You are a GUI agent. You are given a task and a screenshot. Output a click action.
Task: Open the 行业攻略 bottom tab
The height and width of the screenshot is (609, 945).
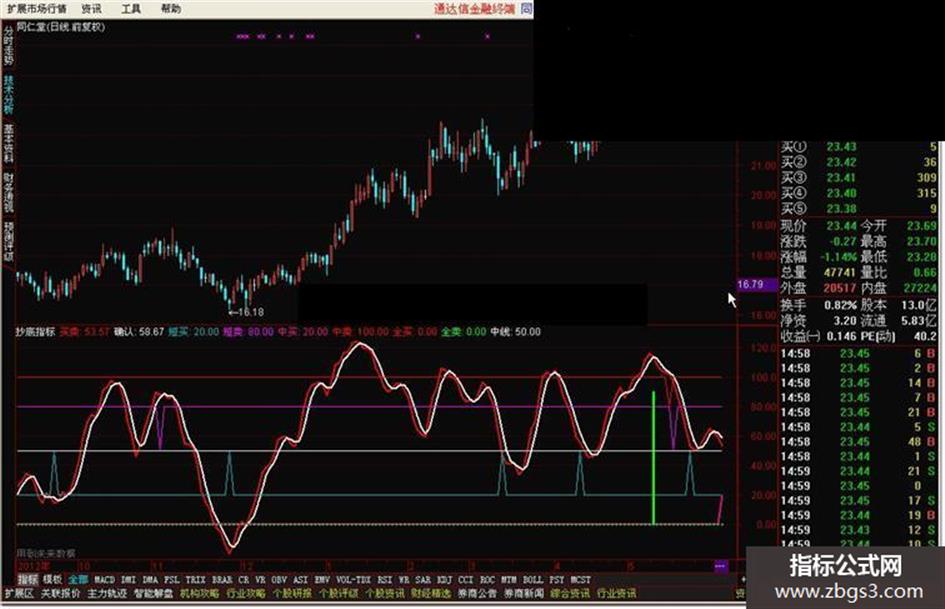(246, 593)
